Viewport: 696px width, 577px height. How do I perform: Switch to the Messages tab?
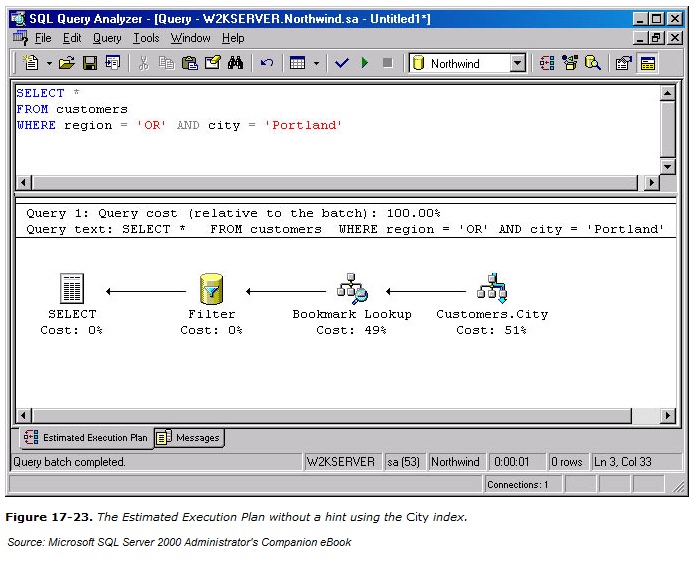click(x=189, y=438)
